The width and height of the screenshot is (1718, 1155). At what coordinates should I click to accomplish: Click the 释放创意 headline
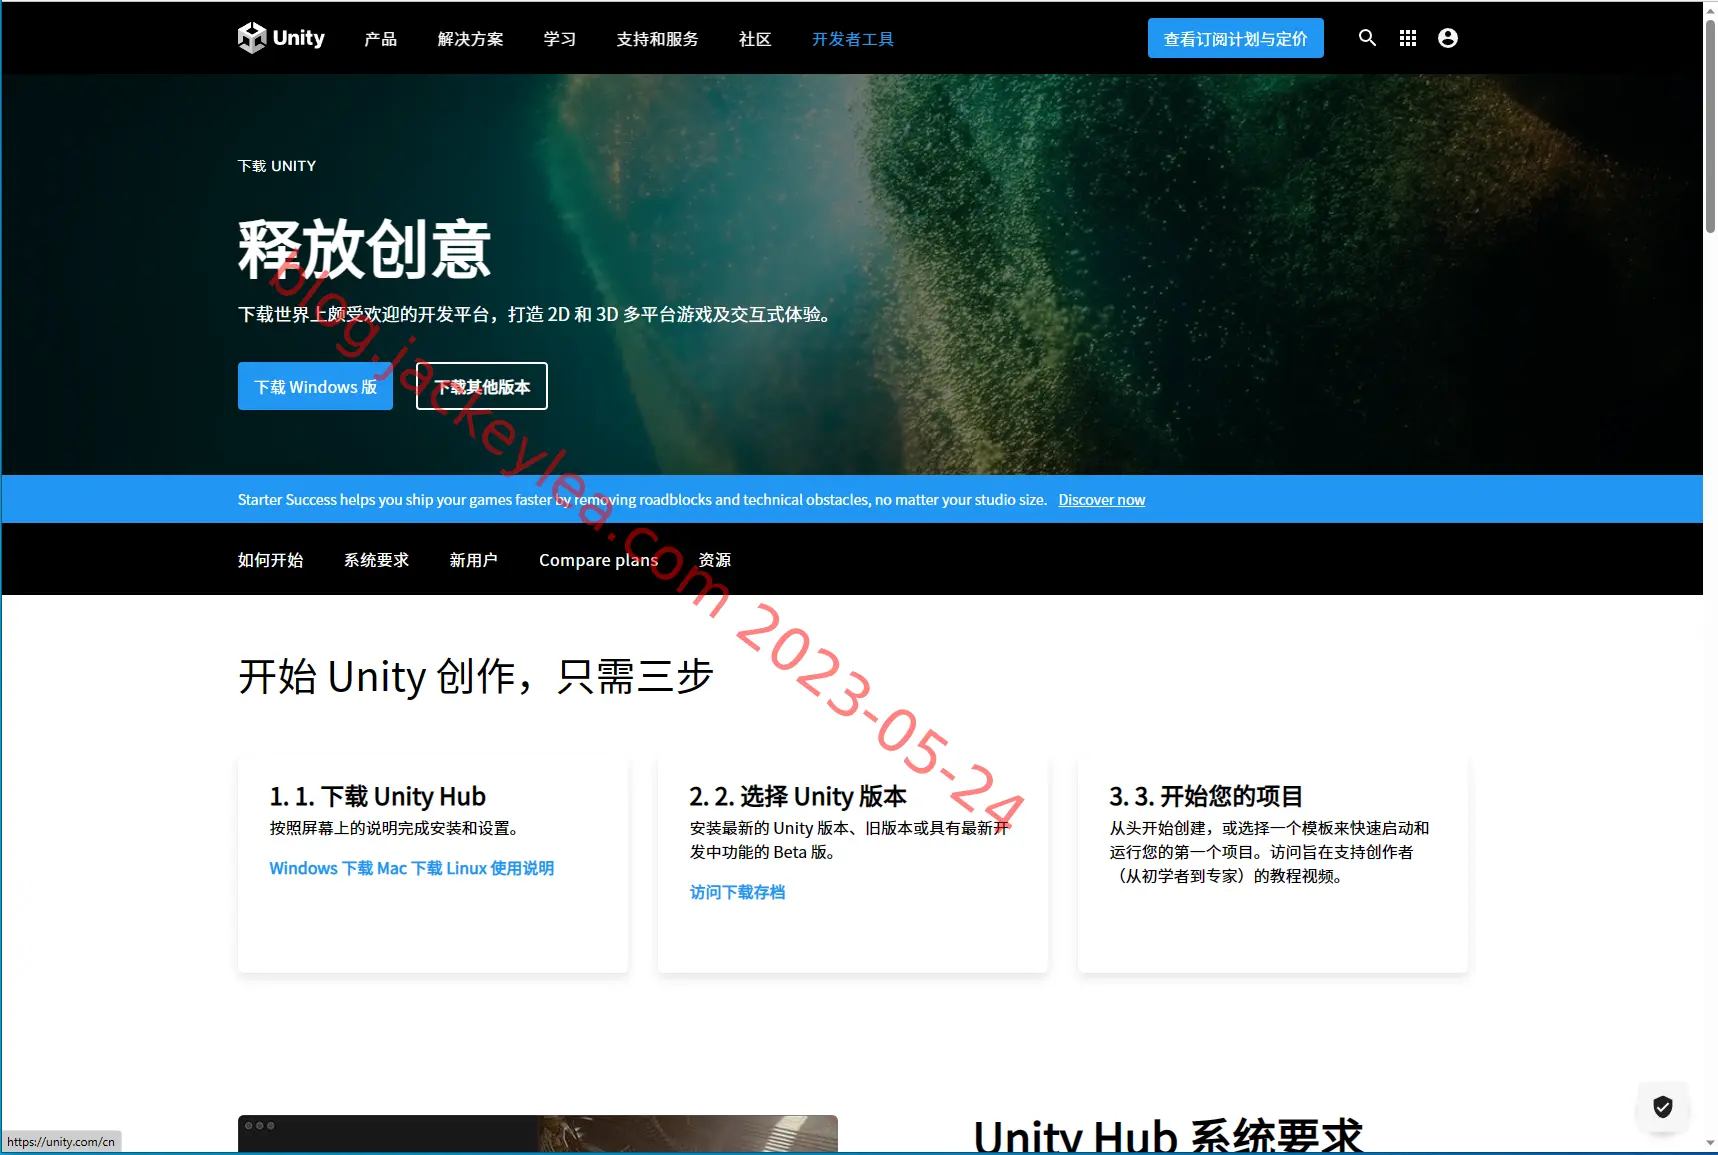click(x=365, y=249)
